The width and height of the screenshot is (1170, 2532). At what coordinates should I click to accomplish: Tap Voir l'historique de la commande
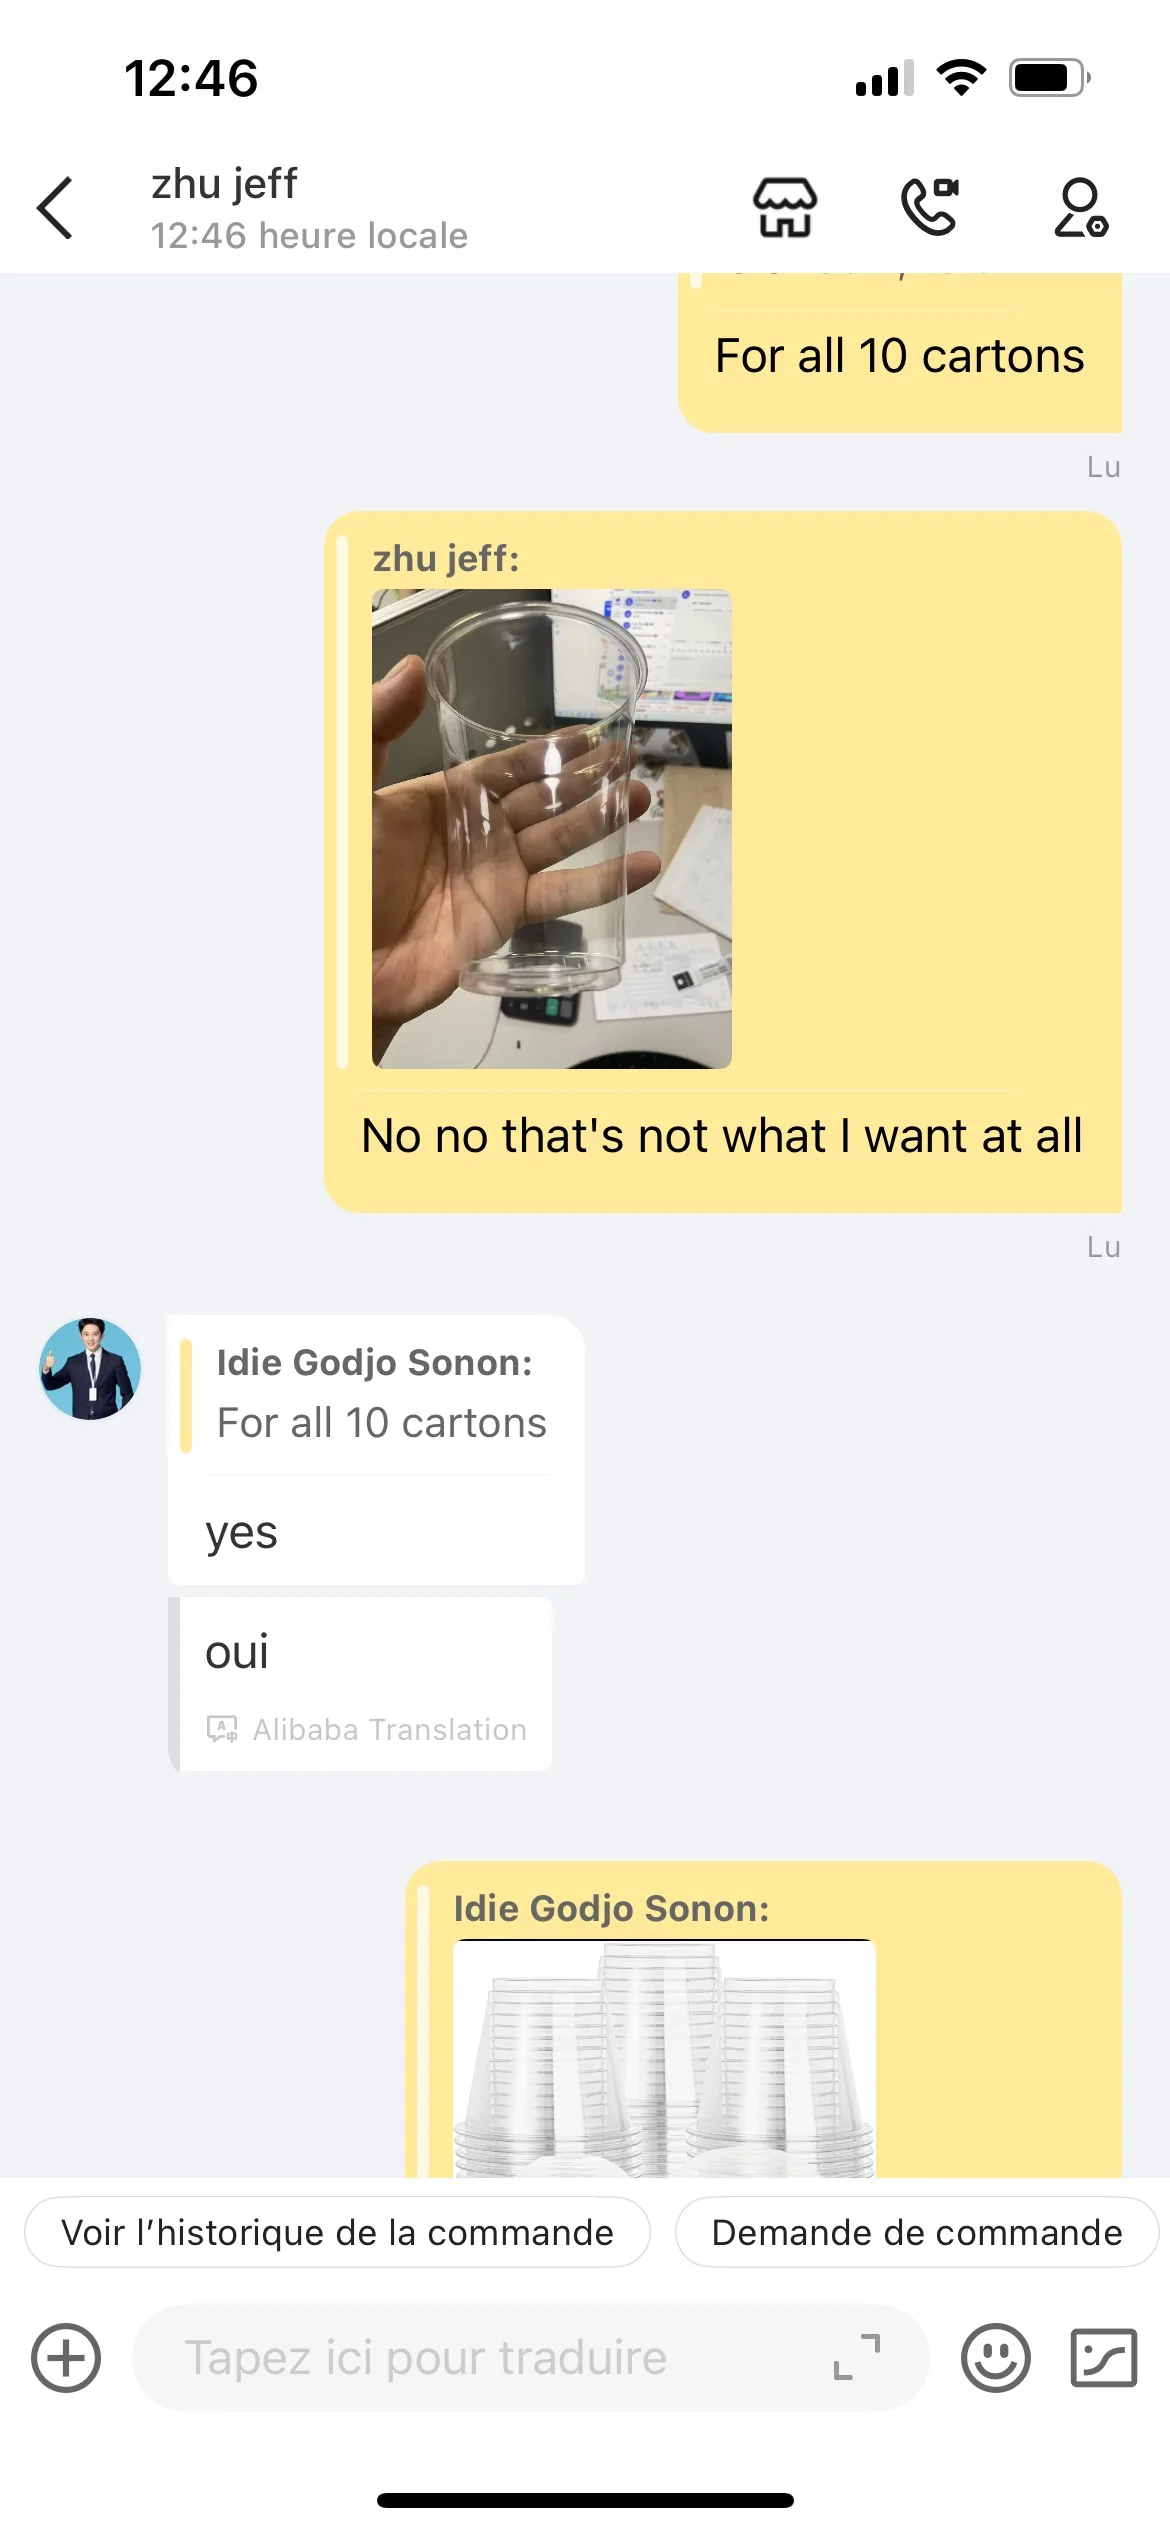tap(337, 2232)
